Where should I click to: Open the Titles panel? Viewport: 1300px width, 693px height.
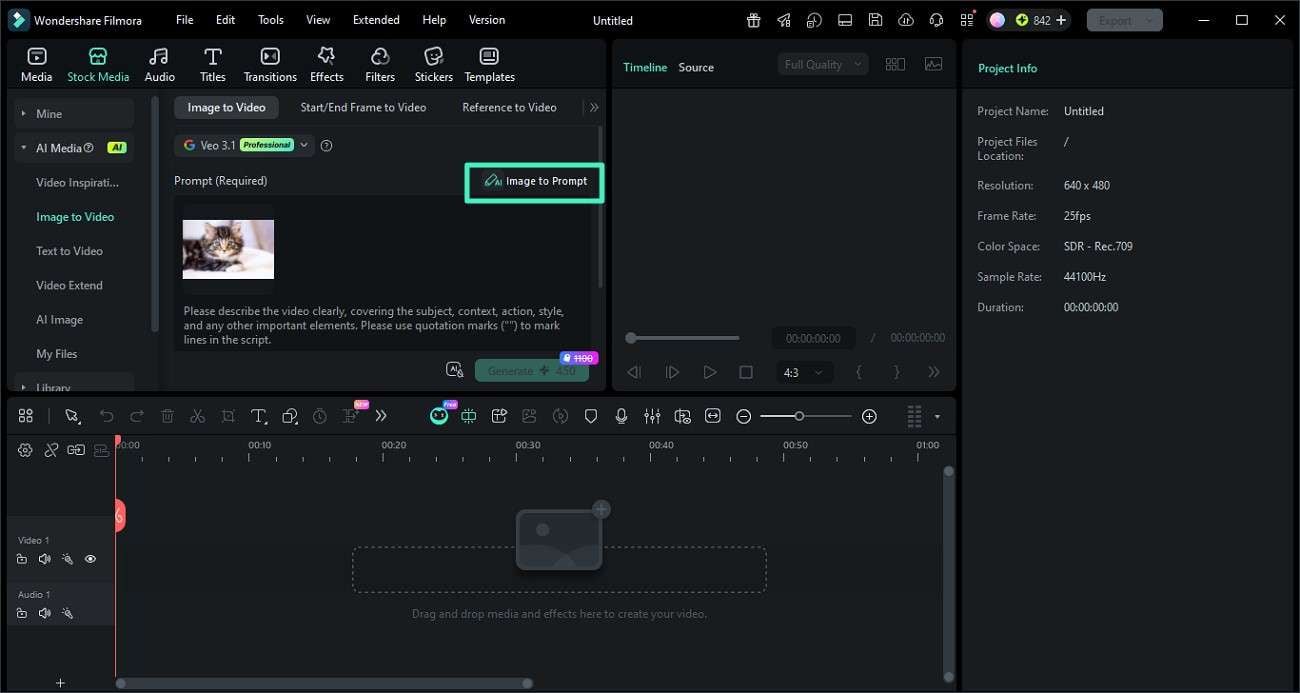coord(212,64)
